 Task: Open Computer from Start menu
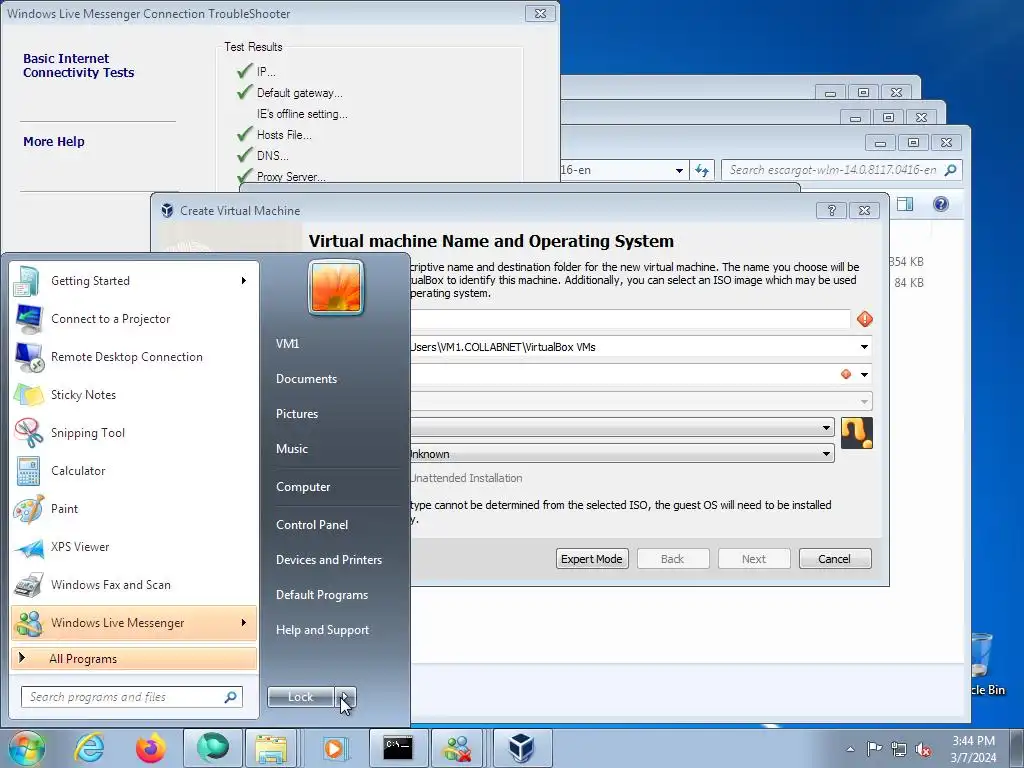tap(303, 487)
